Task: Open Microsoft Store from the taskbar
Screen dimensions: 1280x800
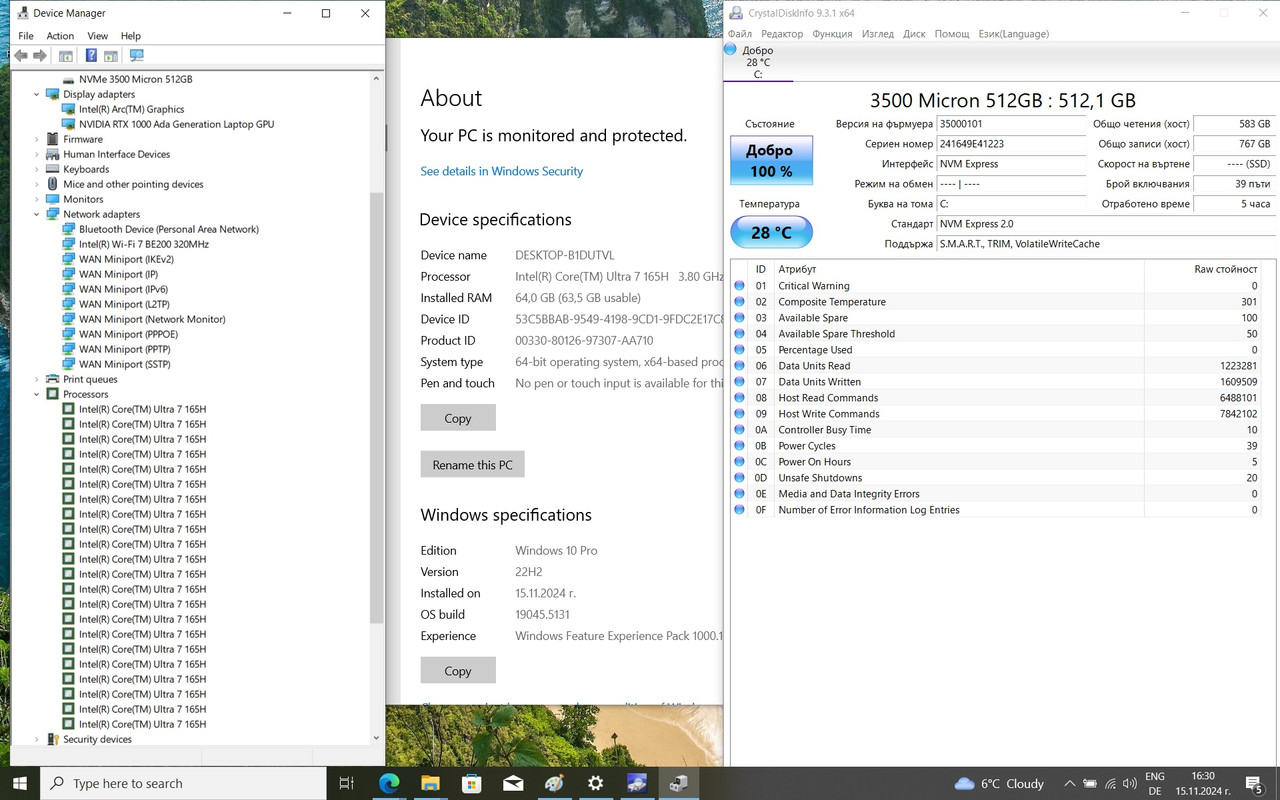Action: point(471,783)
